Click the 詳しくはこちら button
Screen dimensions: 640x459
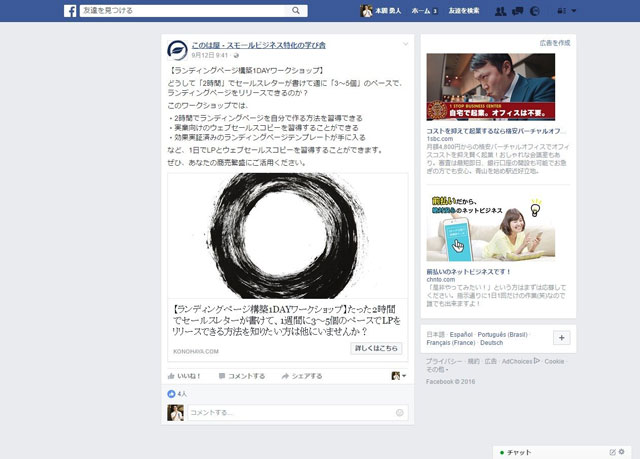(x=376, y=348)
